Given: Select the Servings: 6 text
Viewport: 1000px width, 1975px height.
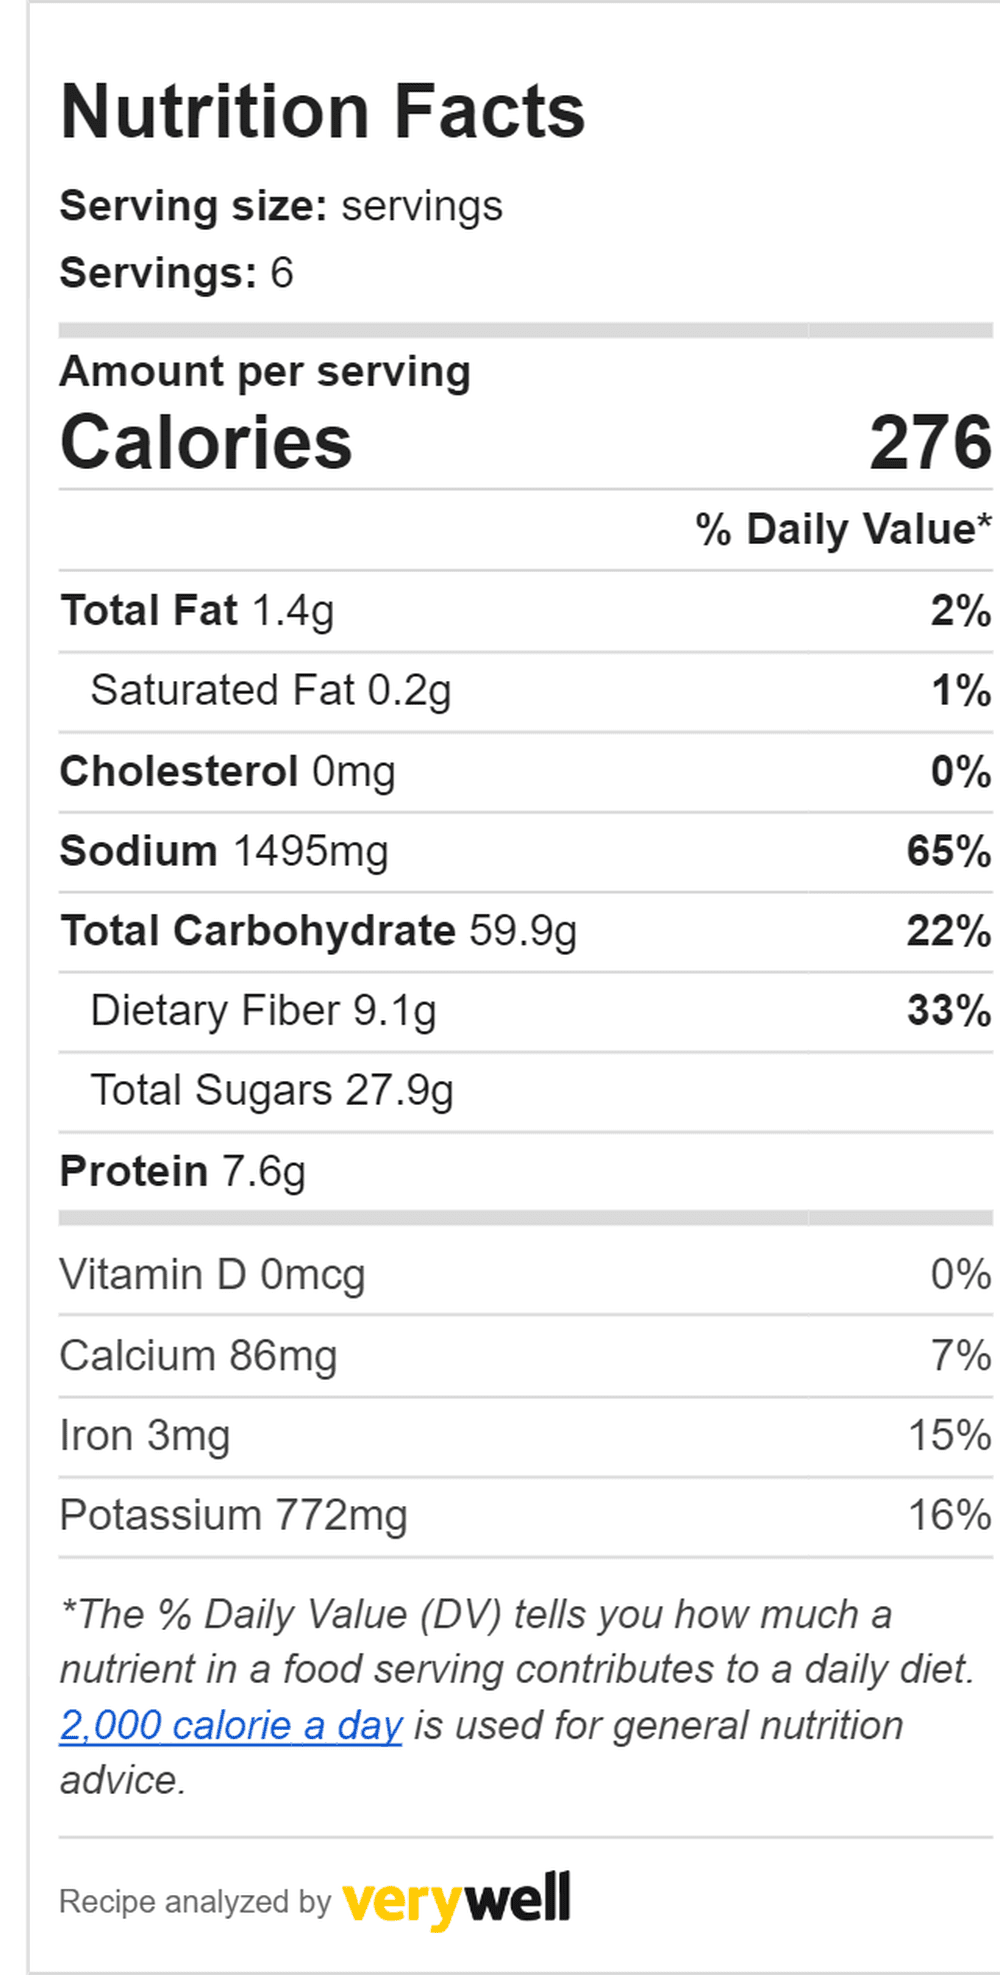Looking at the screenshot, I should [x=177, y=273].
